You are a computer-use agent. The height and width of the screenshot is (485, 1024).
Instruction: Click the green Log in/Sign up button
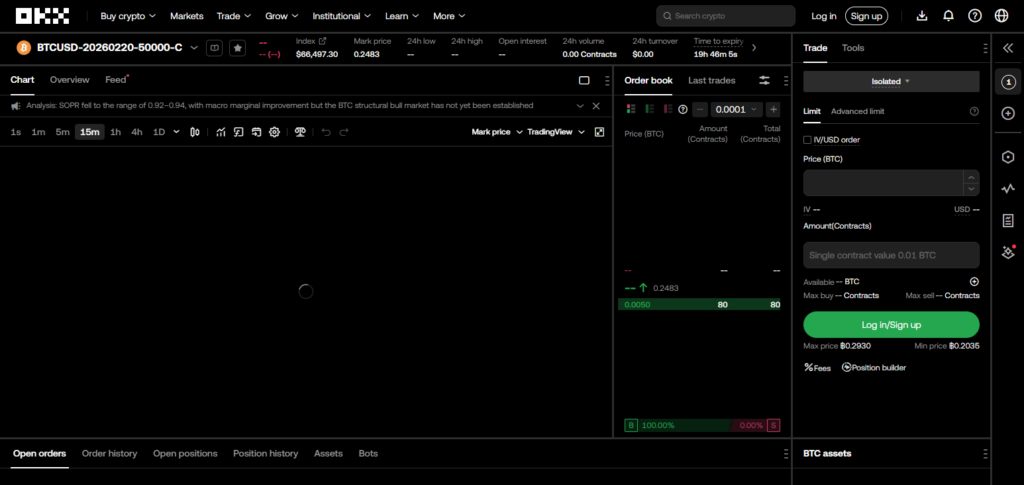click(x=891, y=324)
